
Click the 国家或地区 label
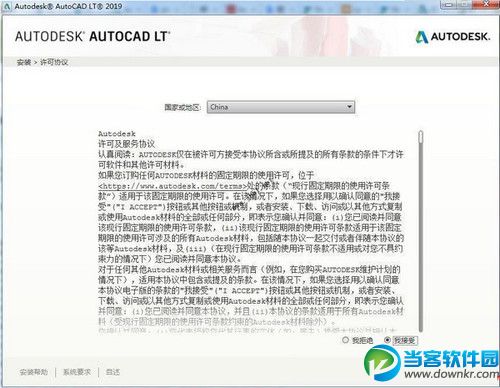pos(183,107)
